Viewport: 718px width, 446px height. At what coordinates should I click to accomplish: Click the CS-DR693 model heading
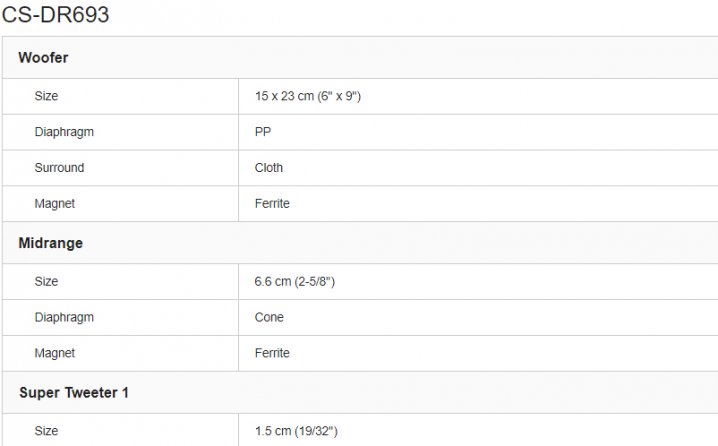(55, 14)
